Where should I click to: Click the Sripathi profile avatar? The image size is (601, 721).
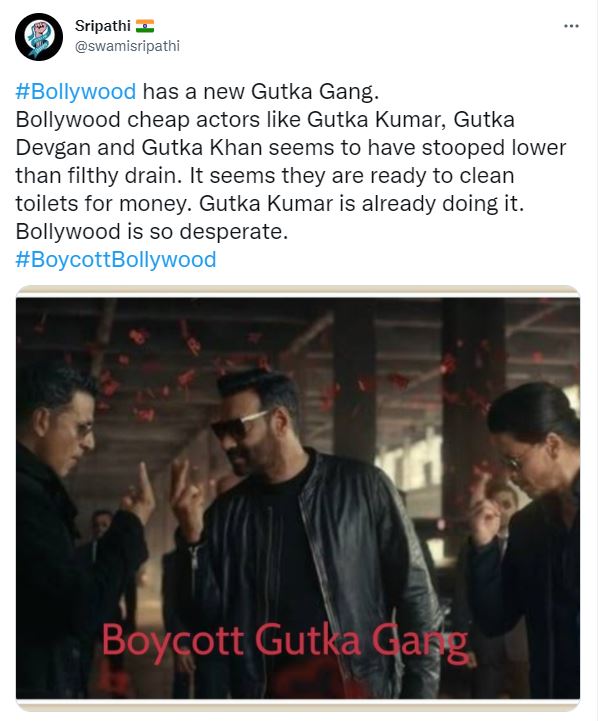click(39, 37)
